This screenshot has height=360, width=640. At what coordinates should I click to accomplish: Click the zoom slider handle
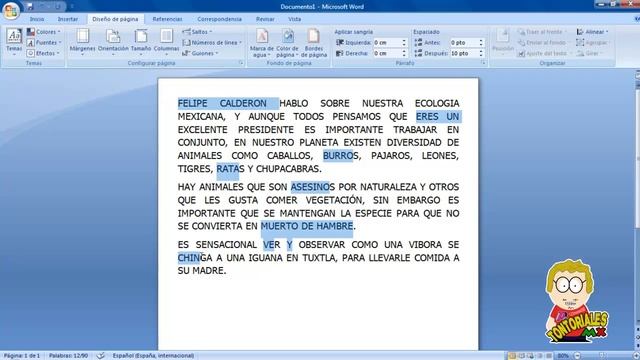602,356
